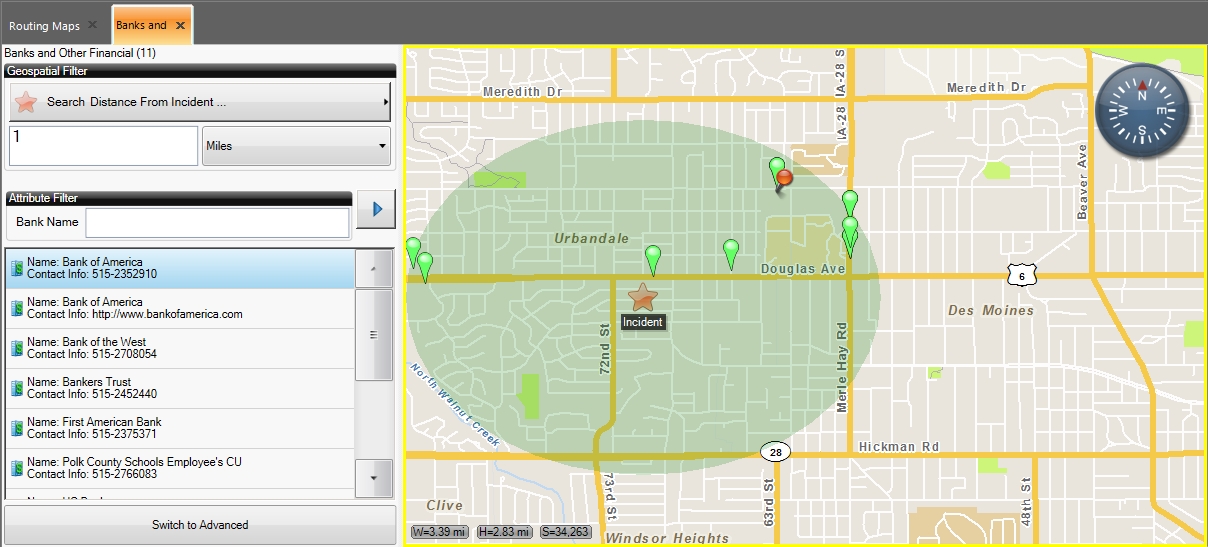Click the distance value field containing 1

pyautogui.click(x=104, y=146)
